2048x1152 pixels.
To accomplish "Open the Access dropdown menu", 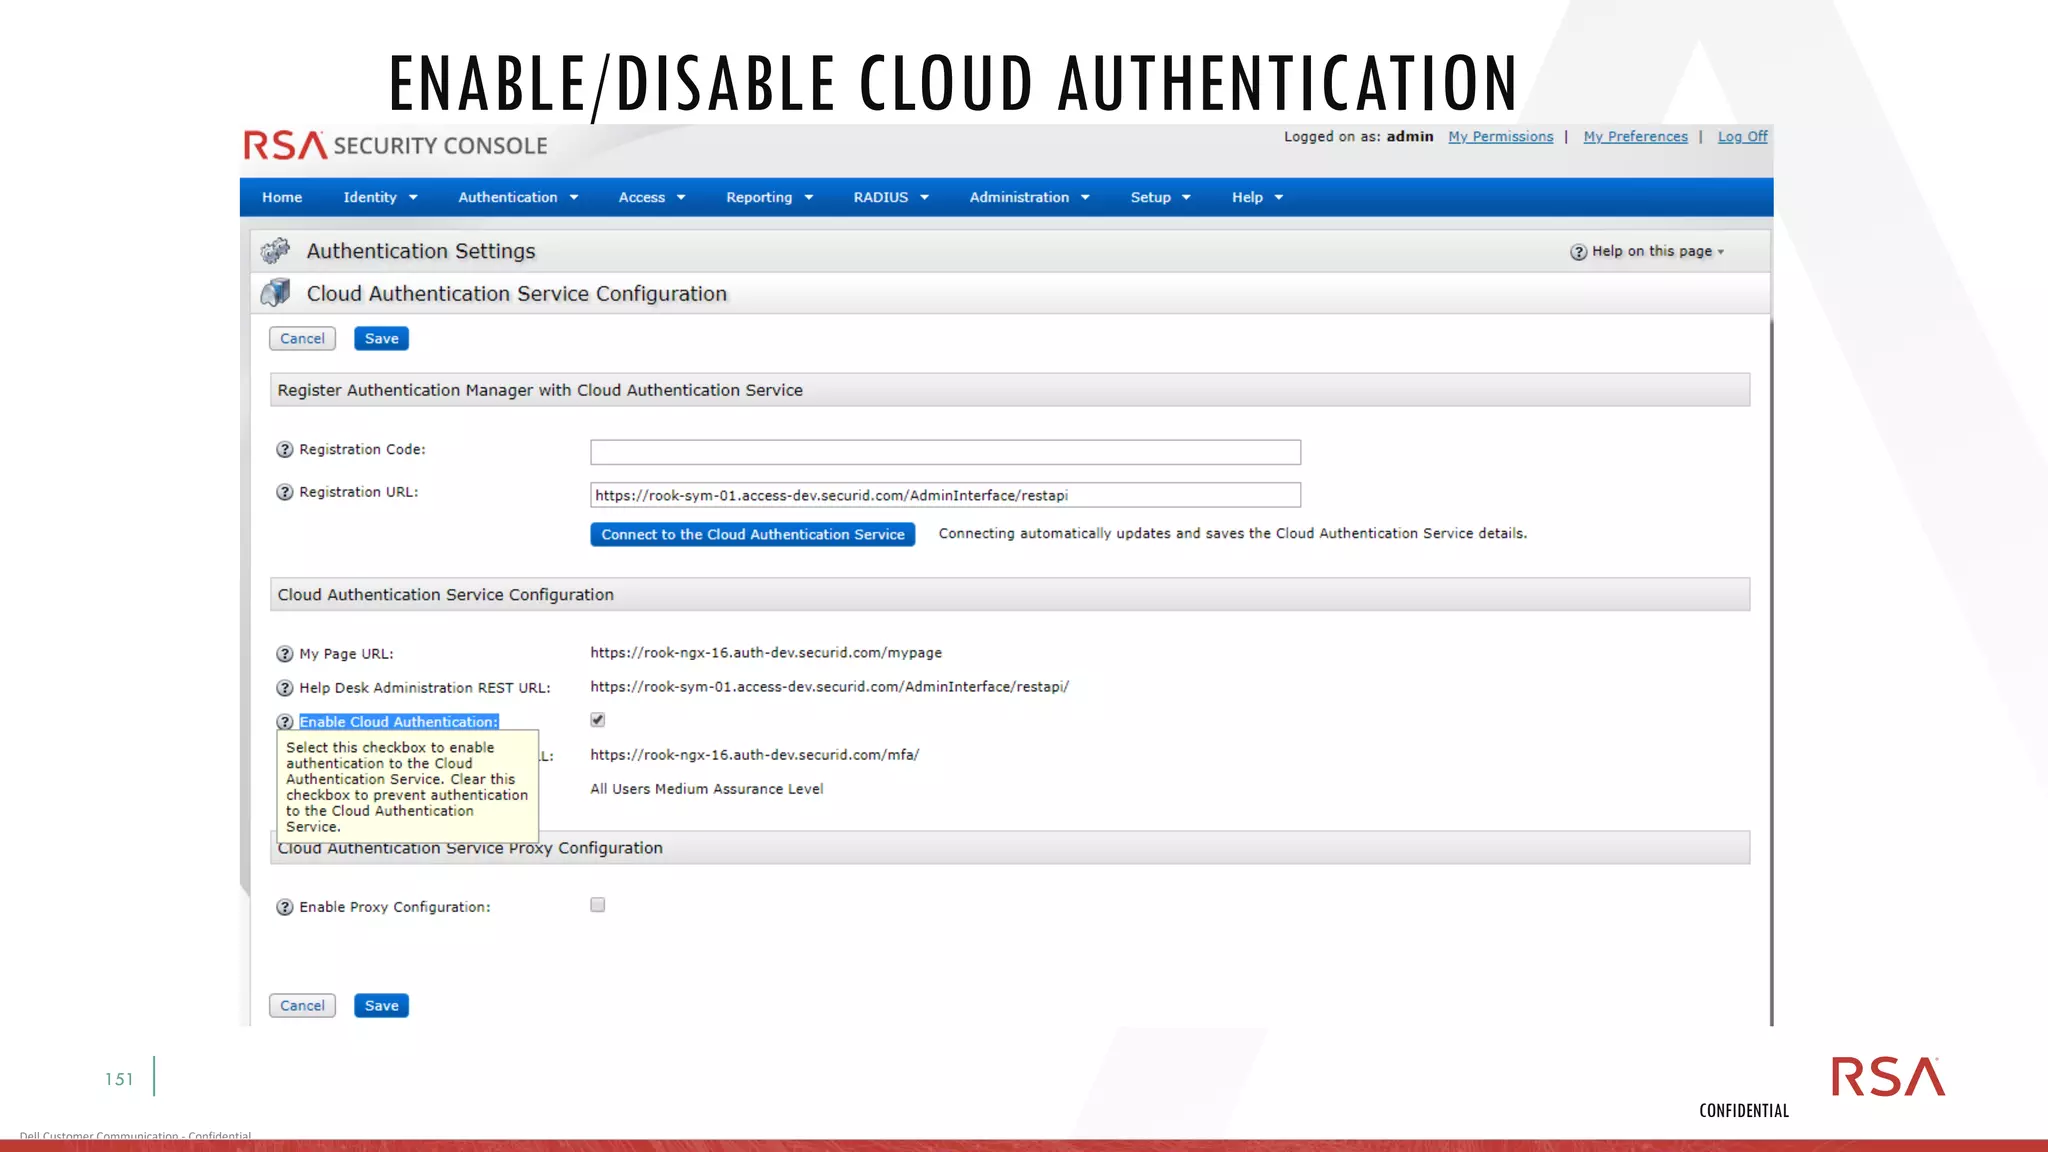I will click(652, 198).
